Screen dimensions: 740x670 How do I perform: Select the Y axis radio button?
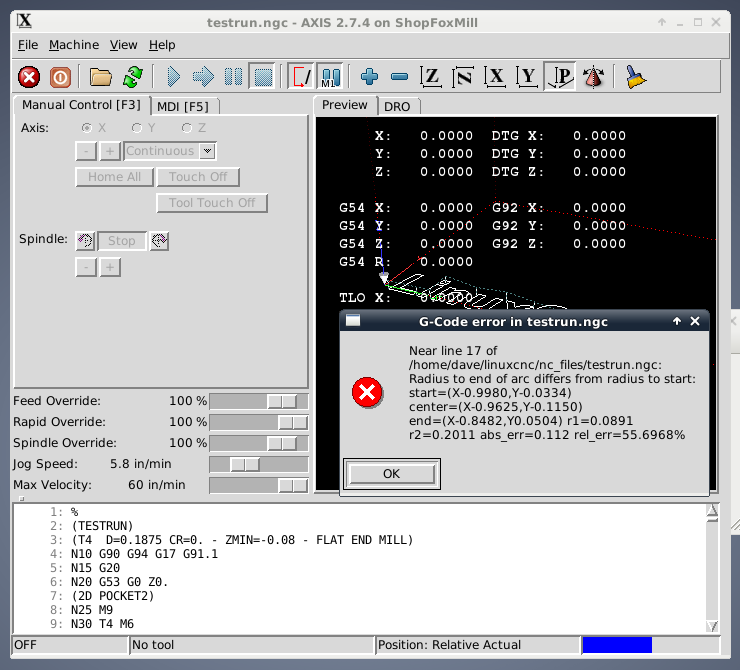point(137,128)
